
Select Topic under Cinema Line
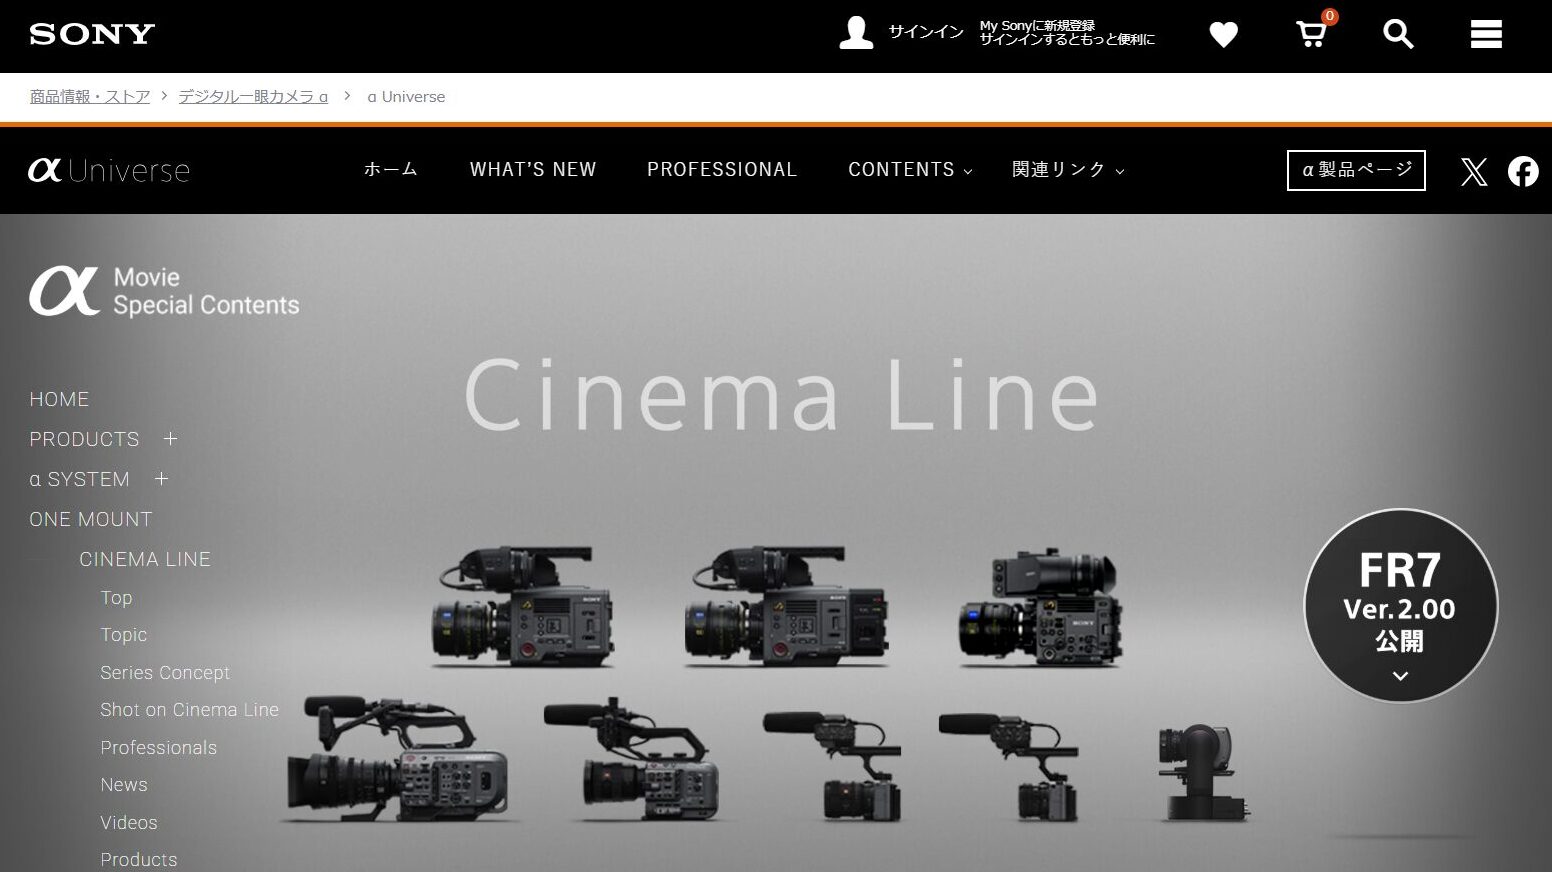coord(124,635)
